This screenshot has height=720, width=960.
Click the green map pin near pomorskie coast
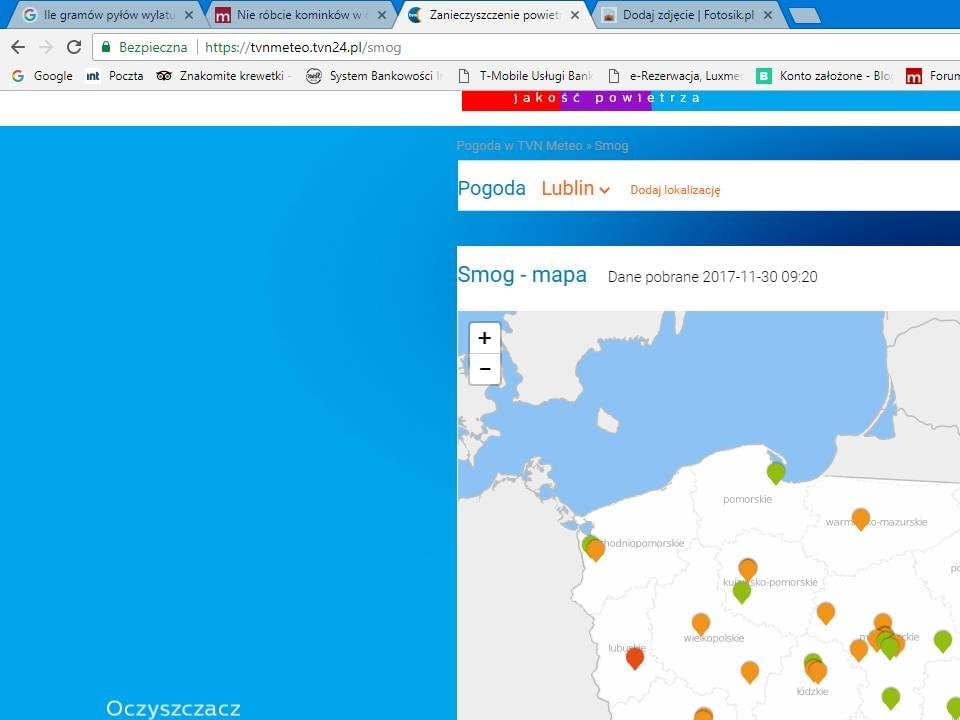(776, 471)
